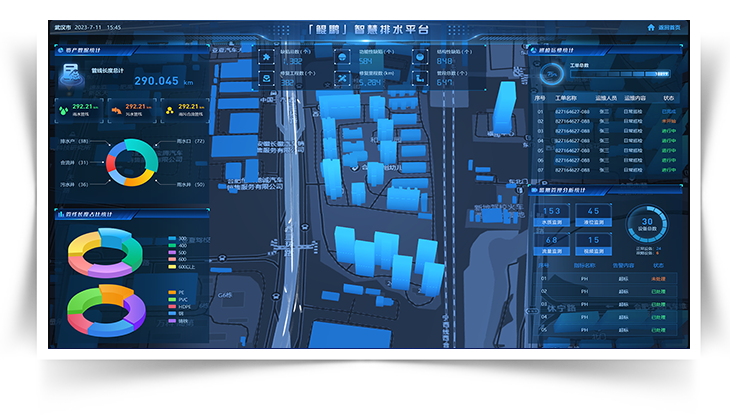Viewport: 730px width, 415px height.
Task: Click the 缺陷总数 puzzle-piece icon
Action: click(267, 59)
